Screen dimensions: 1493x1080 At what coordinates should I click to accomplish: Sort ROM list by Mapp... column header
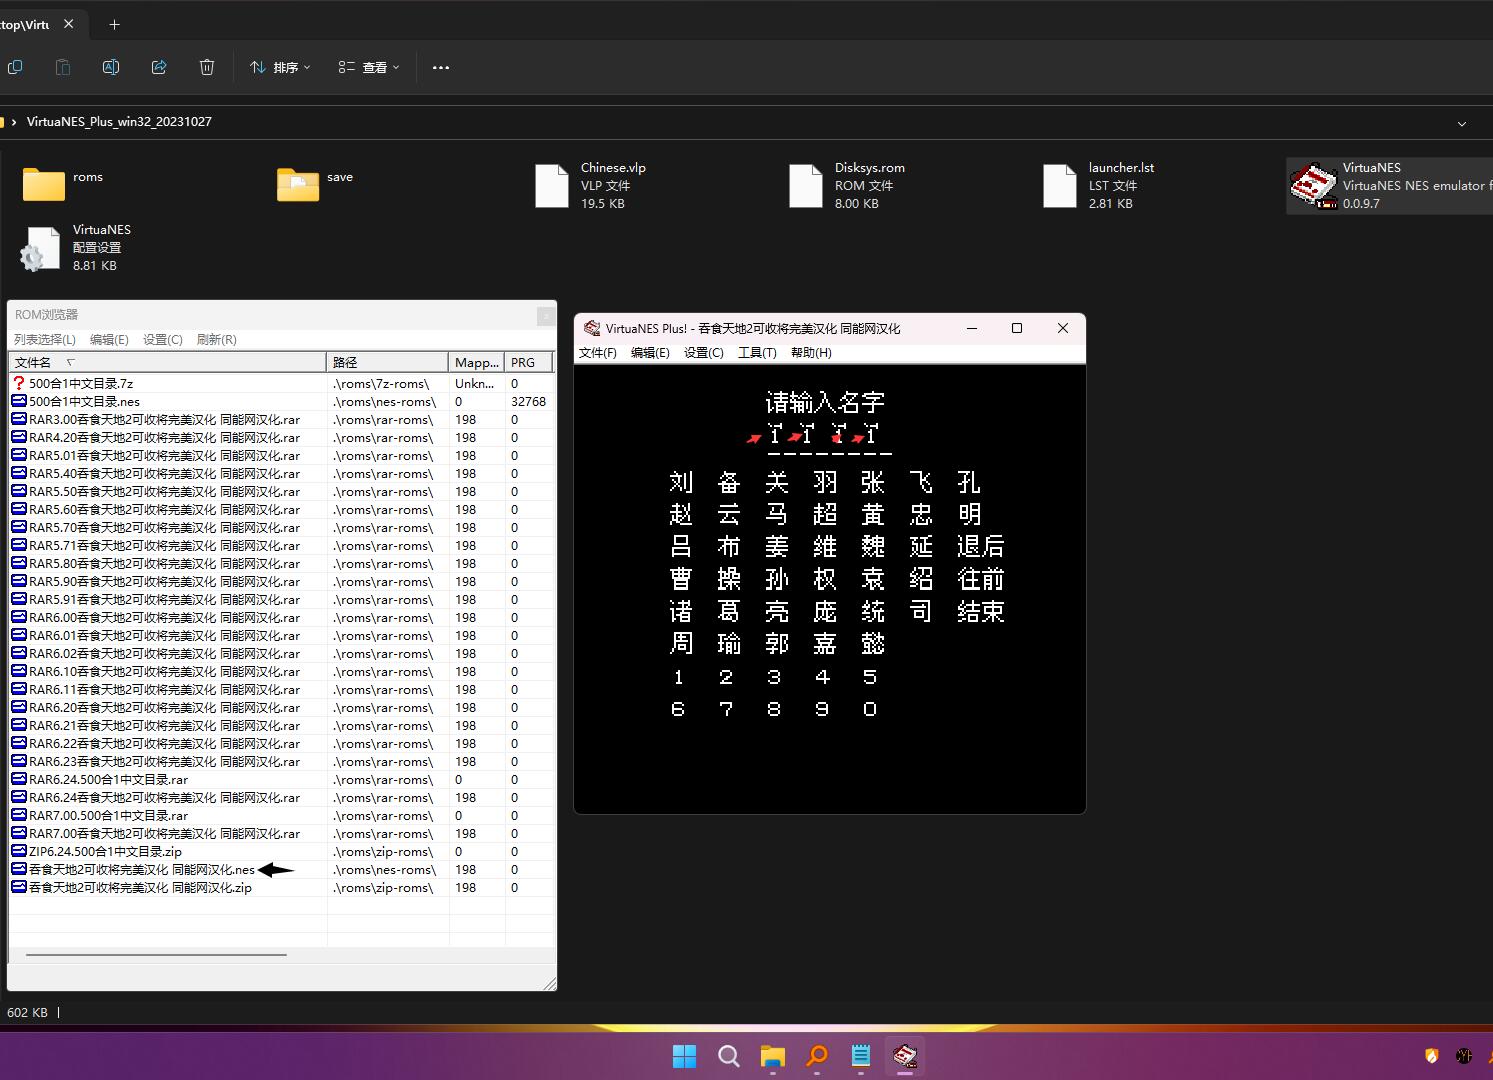(477, 362)
